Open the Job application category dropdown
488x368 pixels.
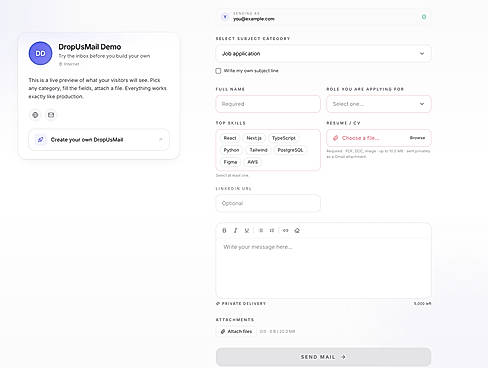tap(323, 54)
